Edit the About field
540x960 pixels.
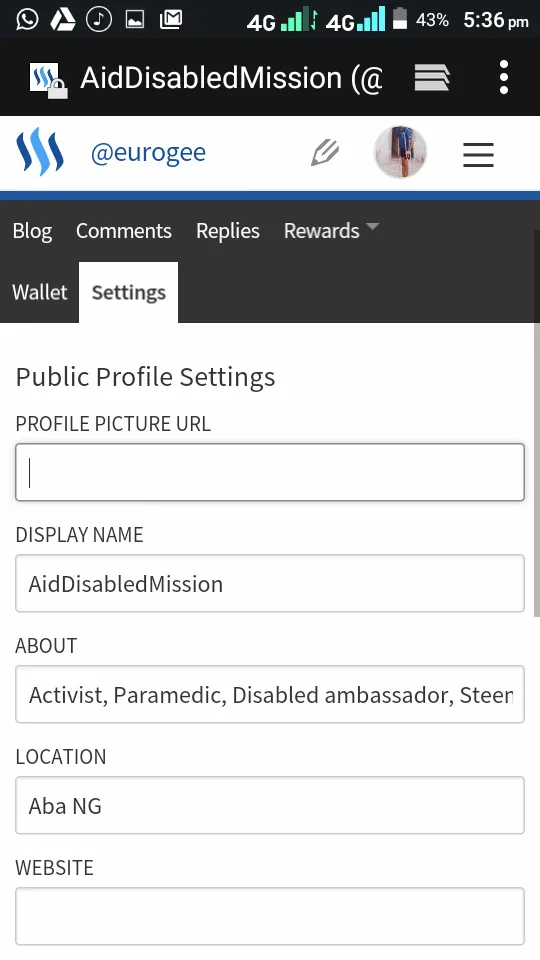coord(270,694)
